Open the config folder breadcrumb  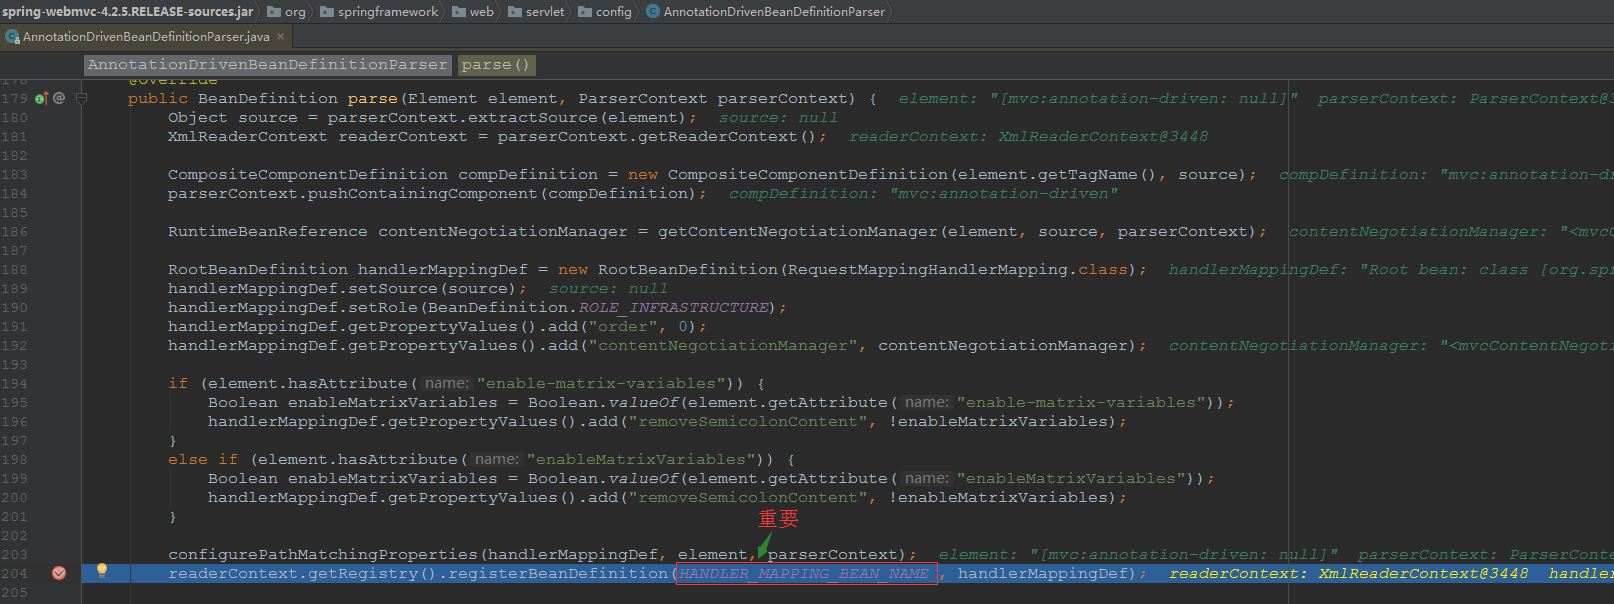pos(605,12)
